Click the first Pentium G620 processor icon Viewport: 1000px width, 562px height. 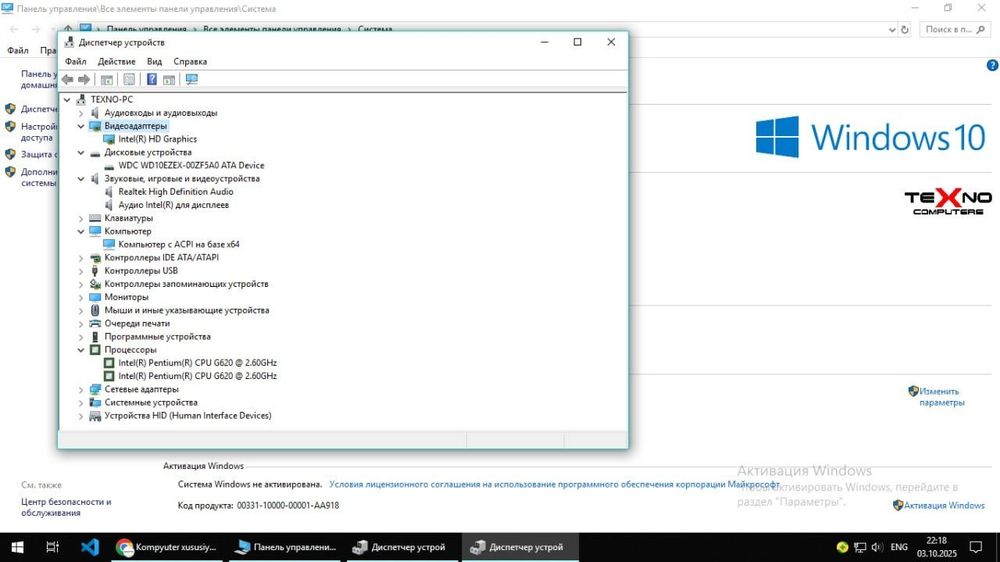109,363
